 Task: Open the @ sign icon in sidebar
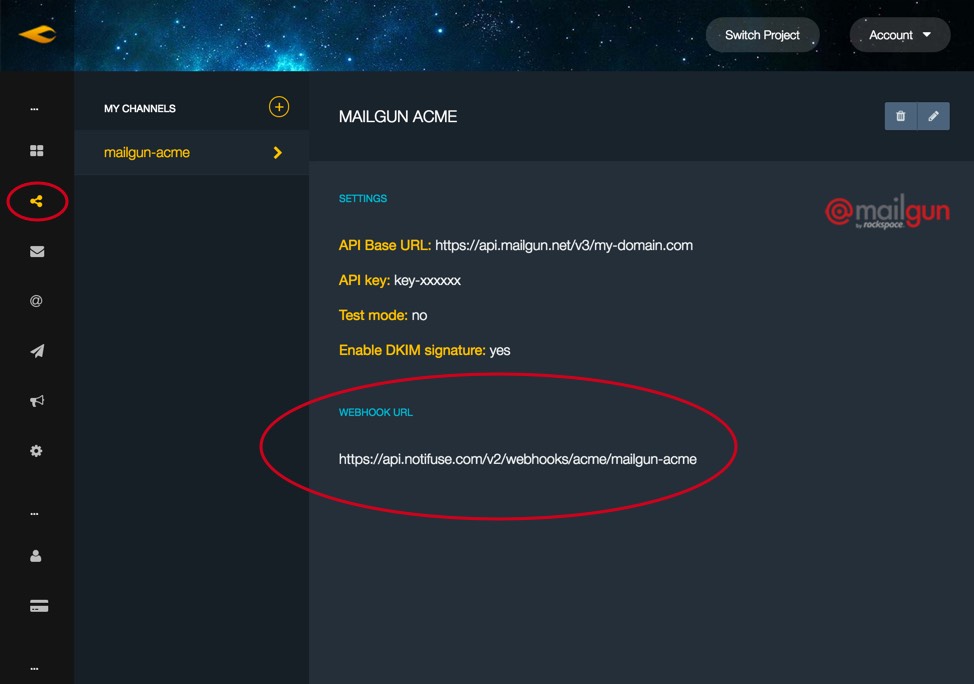pos(36,301)
